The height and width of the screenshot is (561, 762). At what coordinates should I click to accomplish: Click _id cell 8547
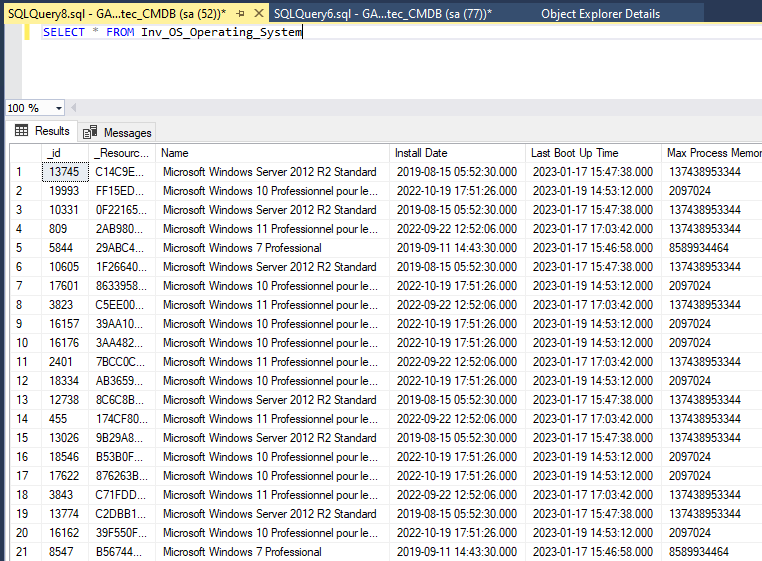click(x=65, y=552)
